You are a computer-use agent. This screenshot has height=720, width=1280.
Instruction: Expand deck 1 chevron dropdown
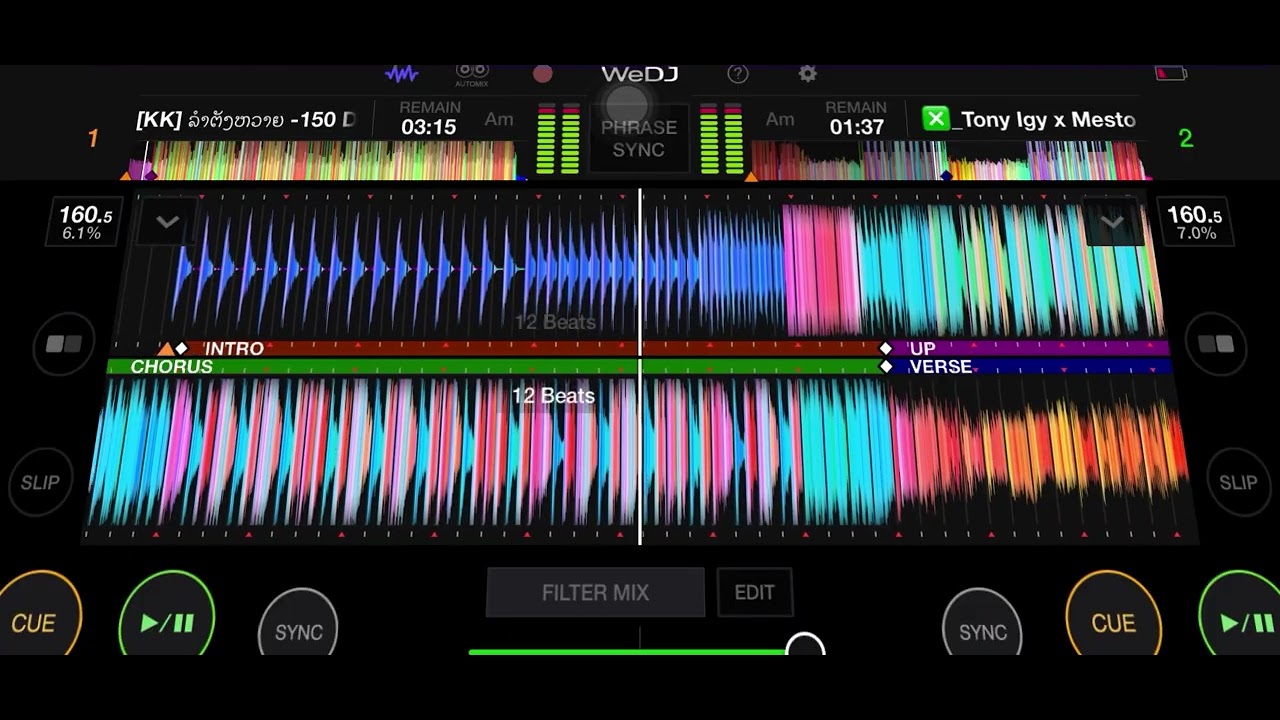(x=167, y=222)
